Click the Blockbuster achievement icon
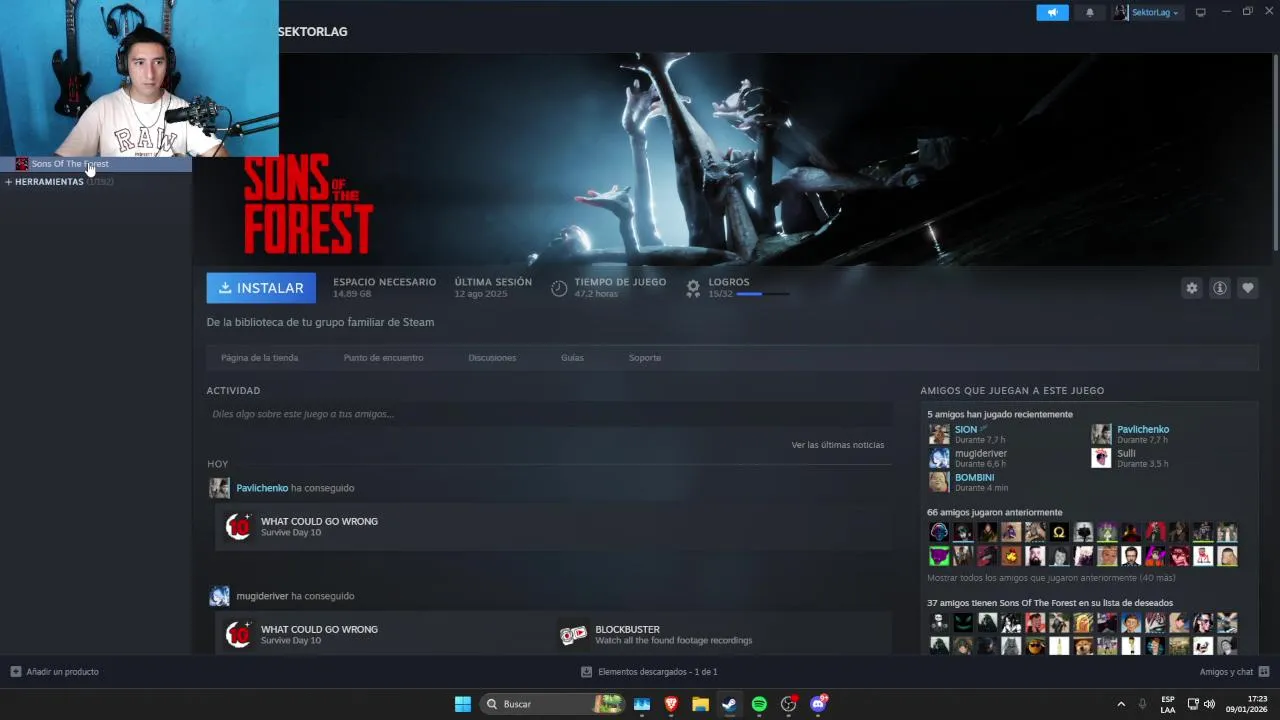The height and width of the screenshot is (720, 1280). pos(573,635)
